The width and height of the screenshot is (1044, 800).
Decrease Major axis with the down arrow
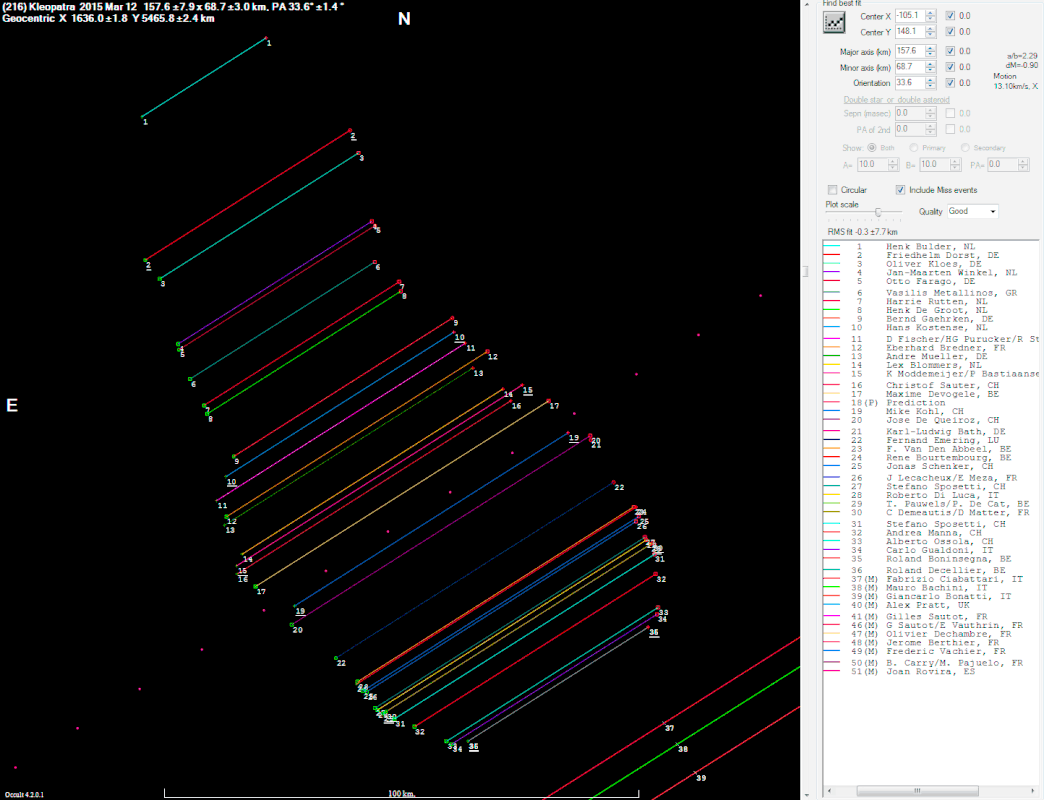tap(931, 54)
